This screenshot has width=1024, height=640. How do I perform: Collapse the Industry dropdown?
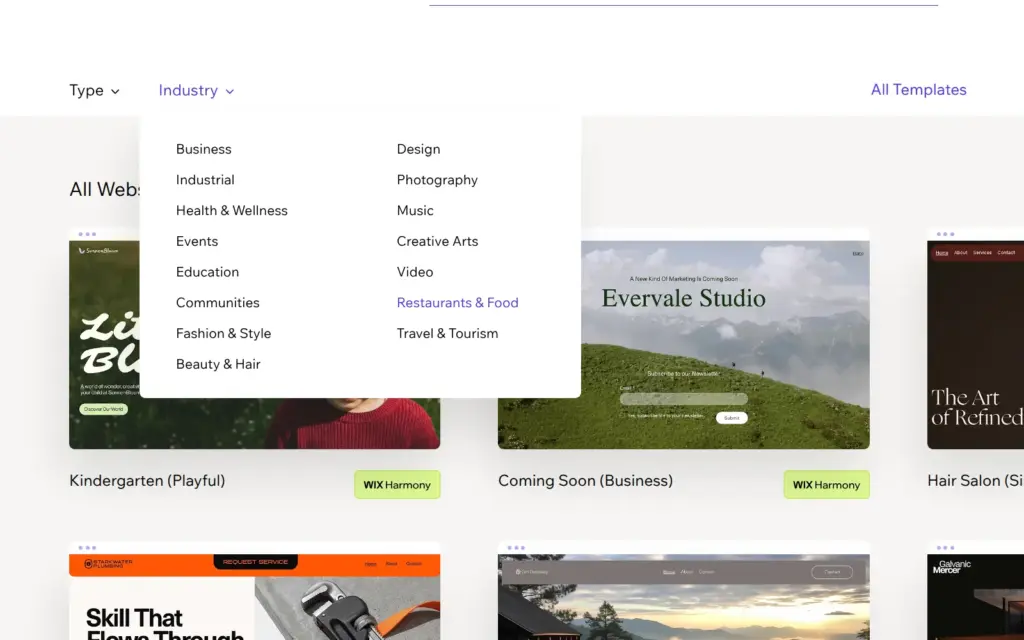[196, 90]
